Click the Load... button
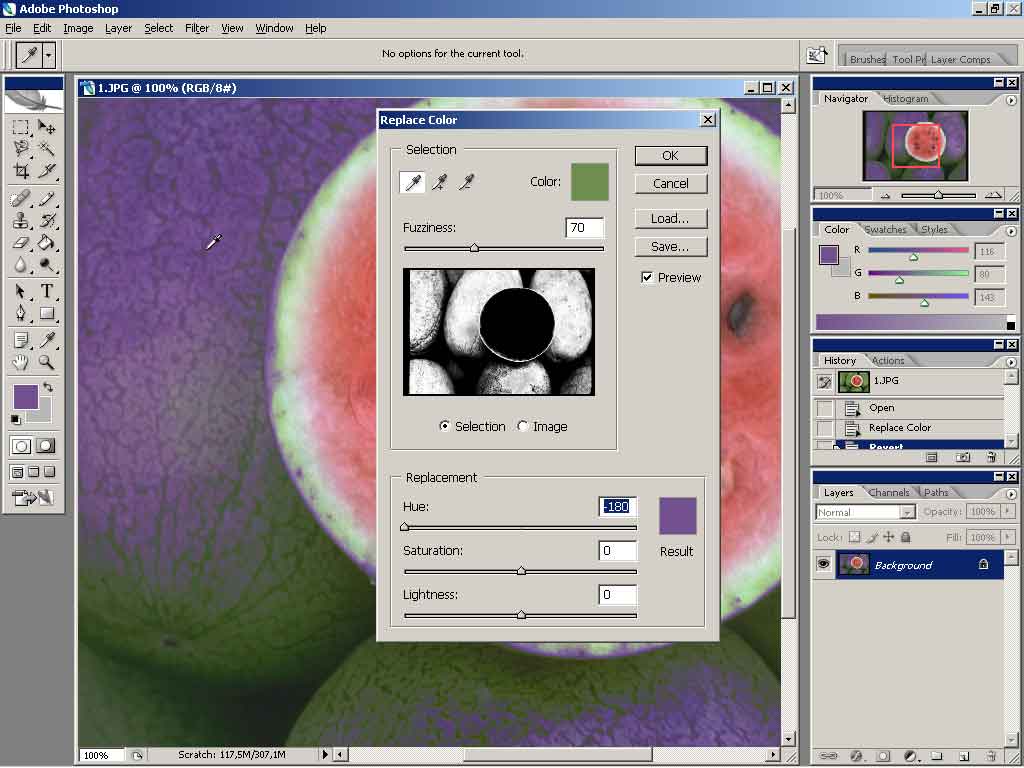Screen dimensions: 1024x768 (671, 219)
